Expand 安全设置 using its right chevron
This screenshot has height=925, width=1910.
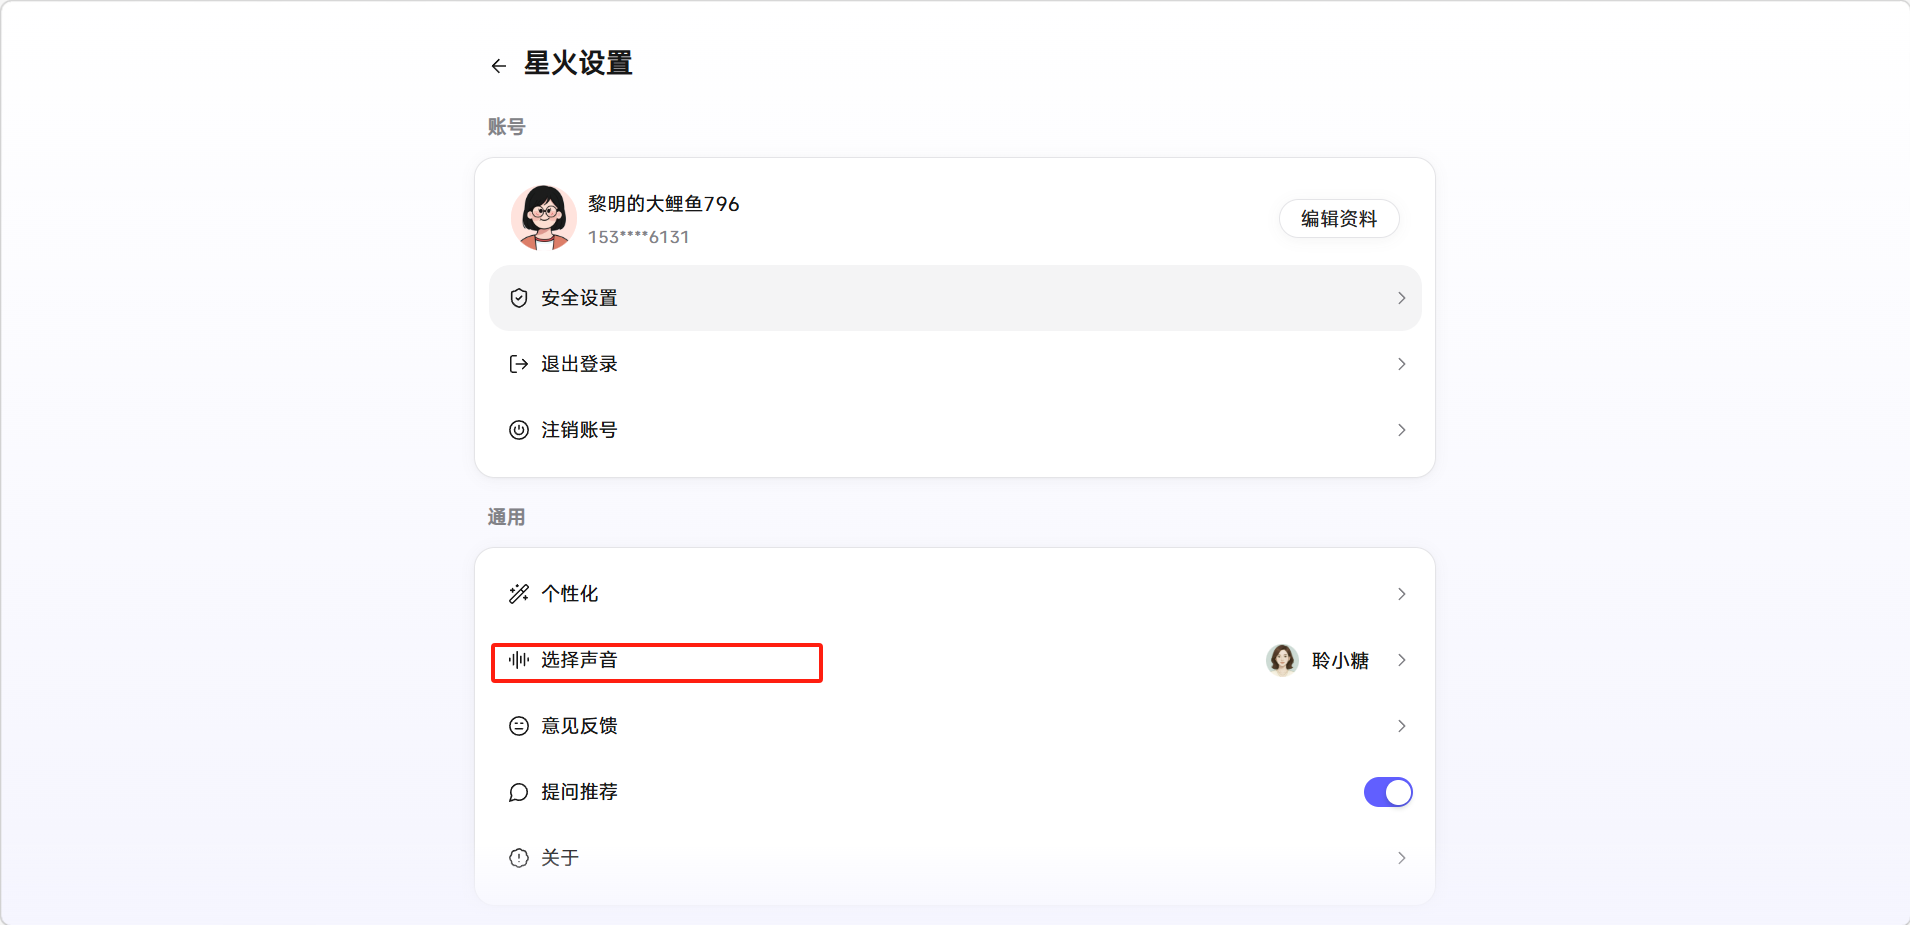tap(1401, 298)
